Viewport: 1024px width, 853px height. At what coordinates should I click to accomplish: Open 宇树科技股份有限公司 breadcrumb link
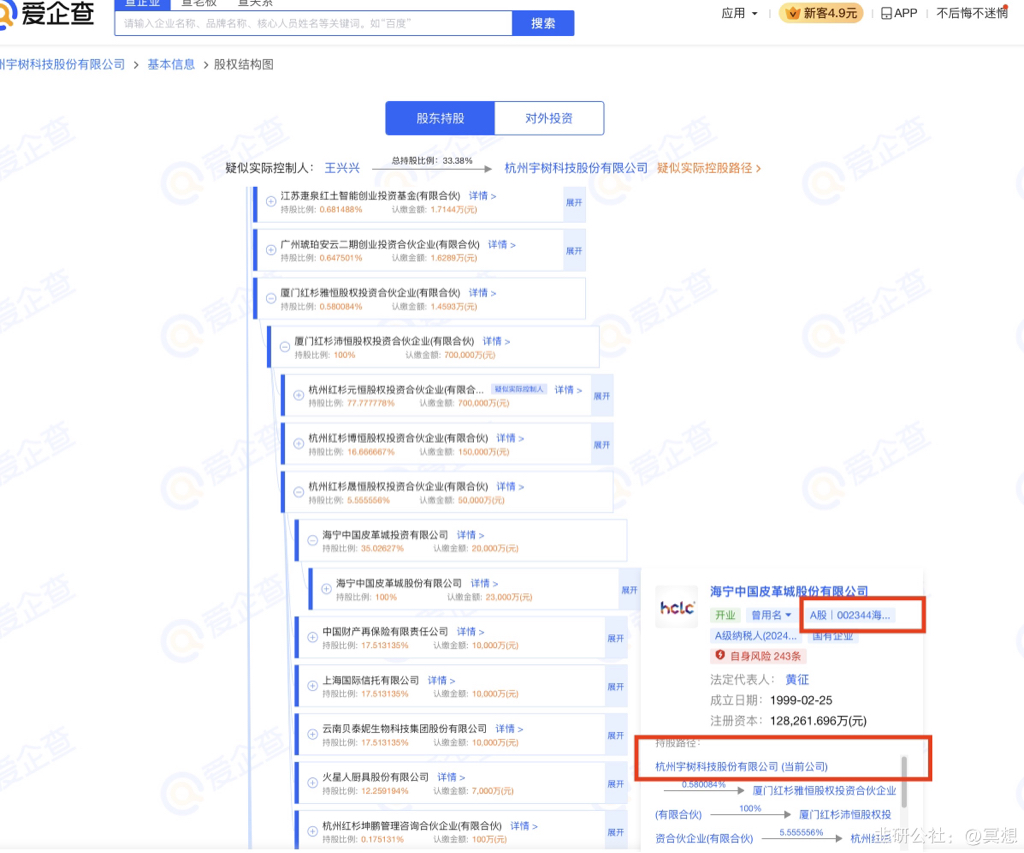[63, 64]
